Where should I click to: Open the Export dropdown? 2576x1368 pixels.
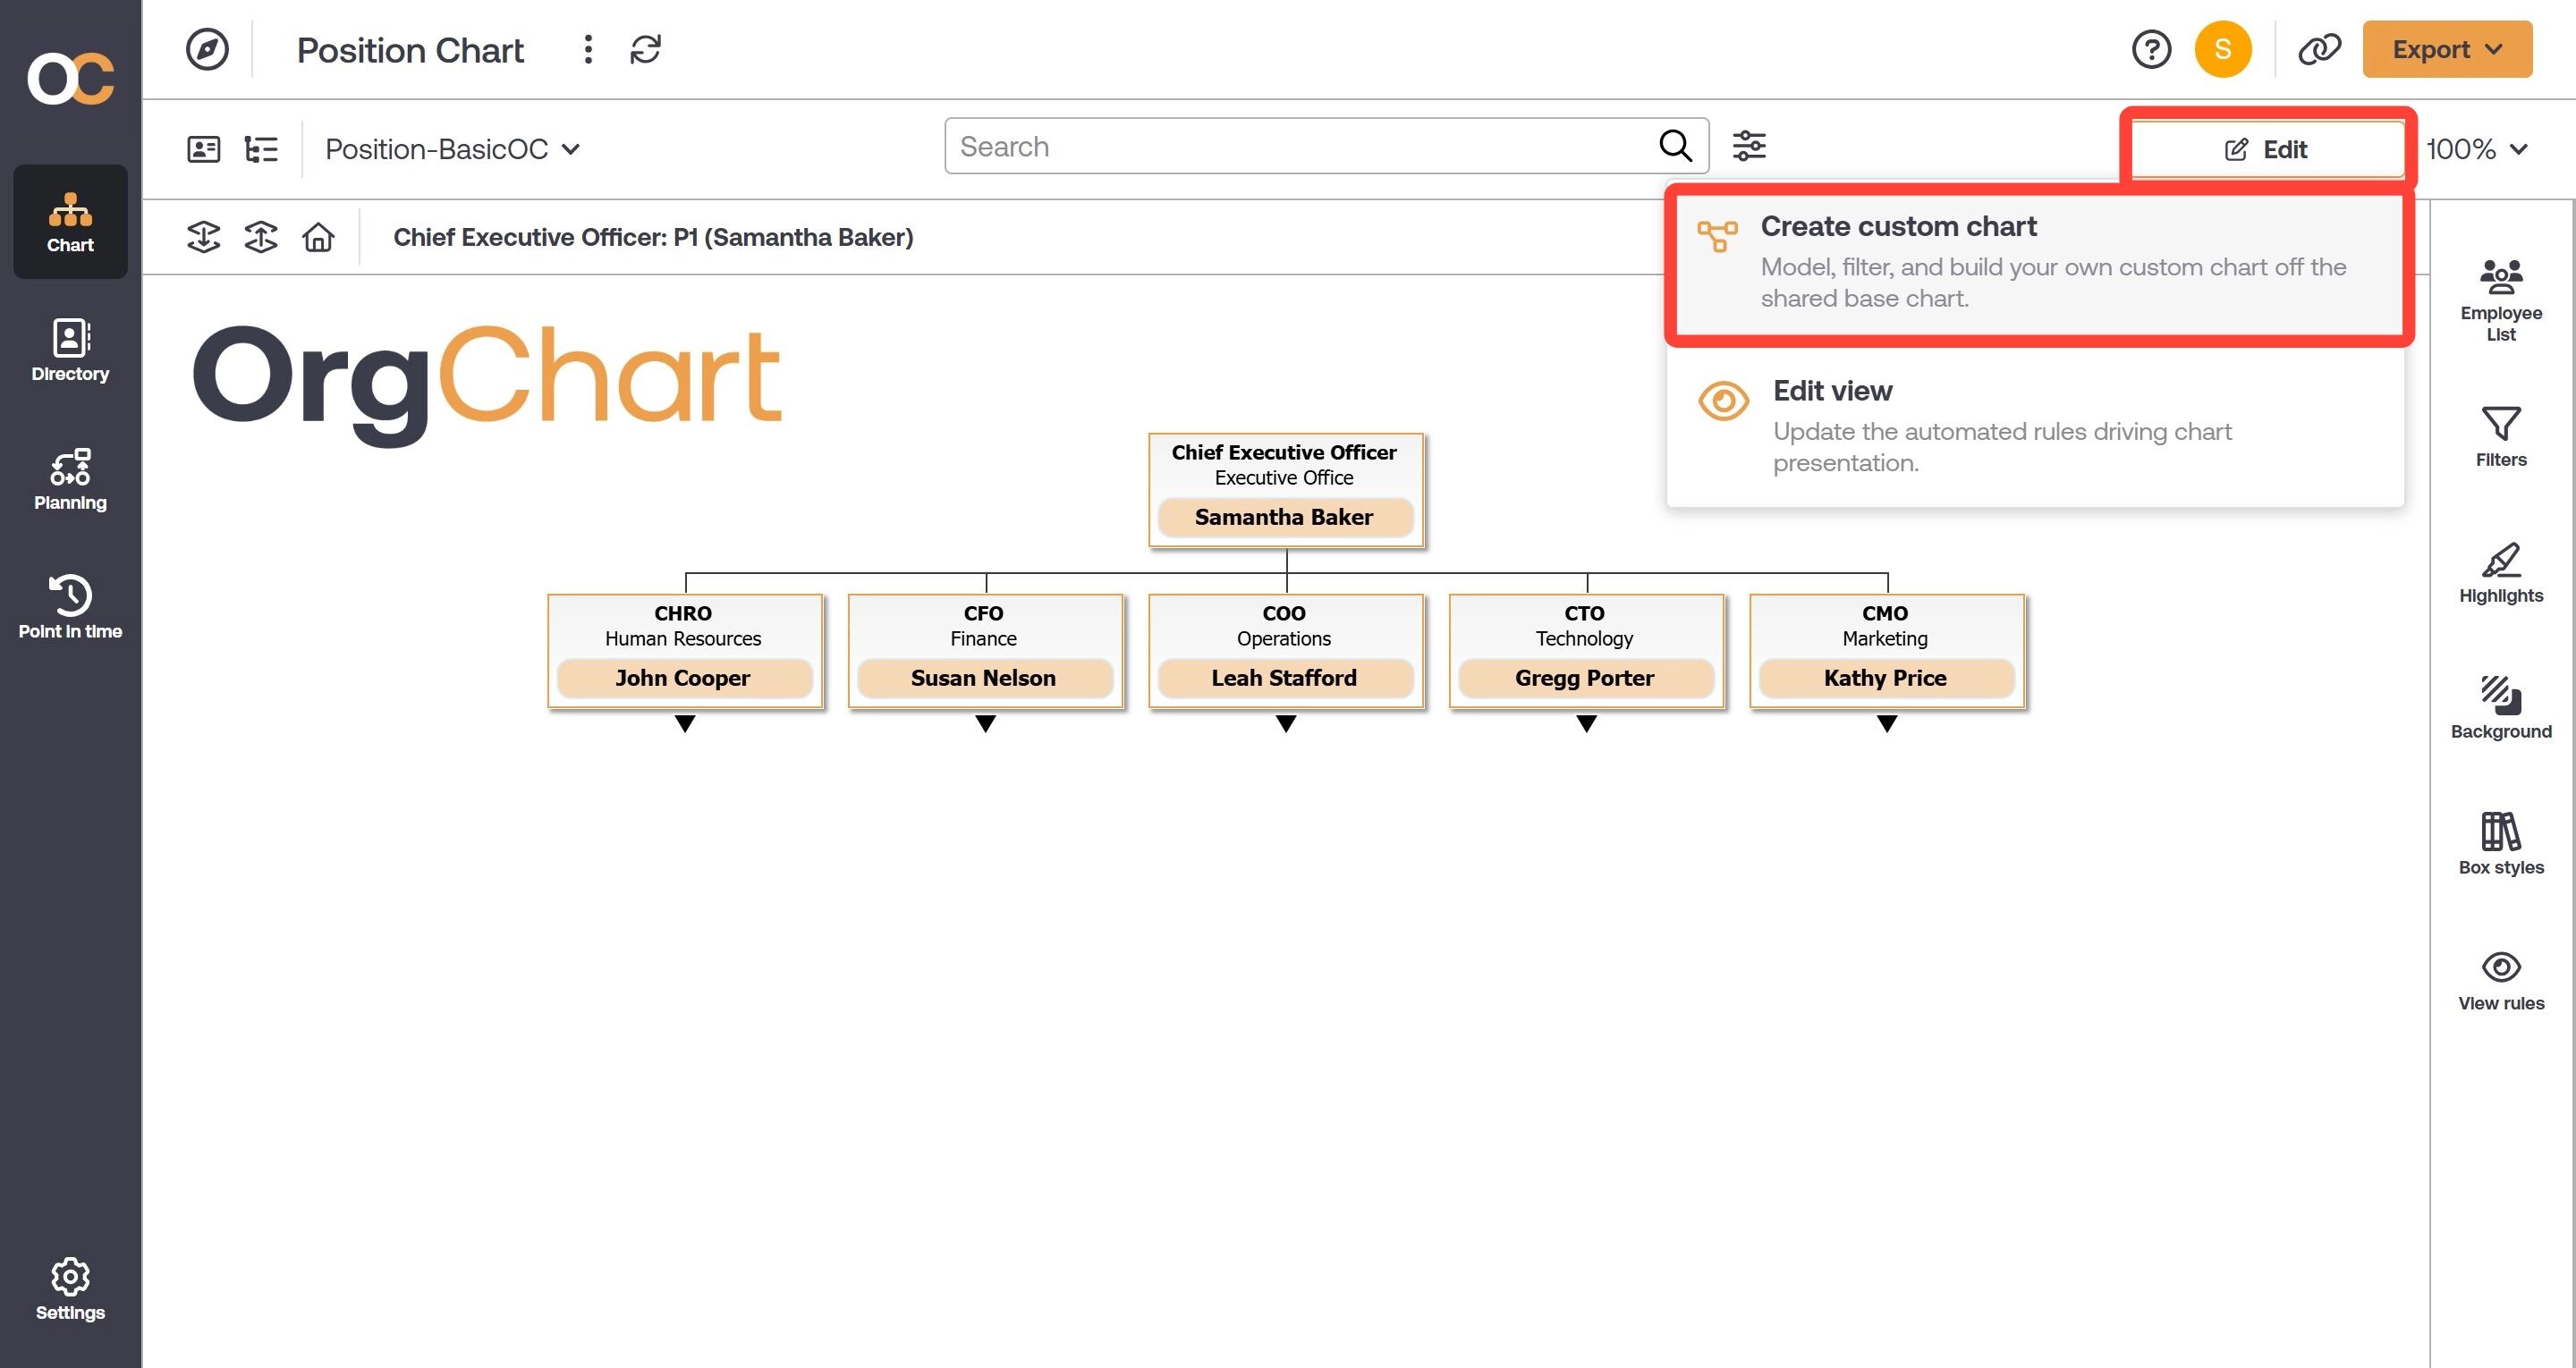tap(2447, 49)
